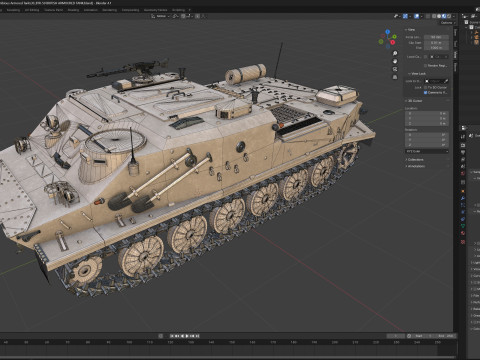Click the red X axis on navigation gizmo
Image resolution: width=480 pixels, height=360 pixels.
pos(393,42)
